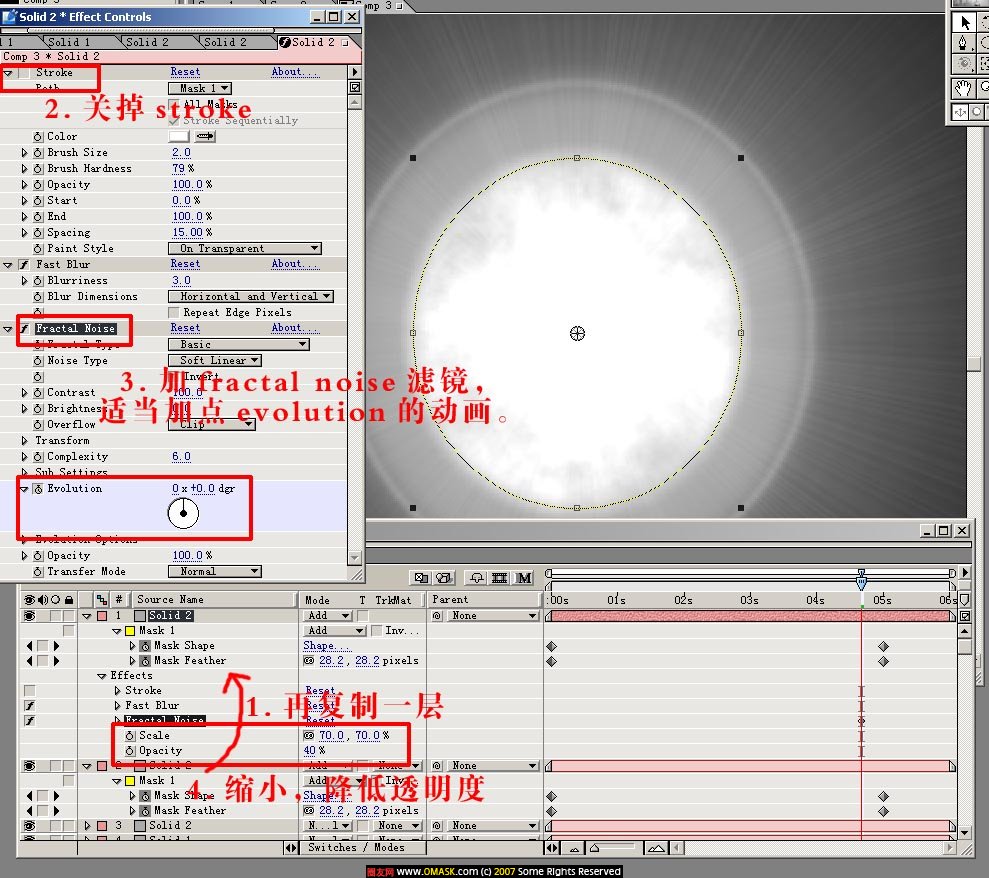The height and width of the screenshot is (878, 989).
Task: Go to previous Mask Shape keyframe, layer 1
Action: (x=30, y=646)
